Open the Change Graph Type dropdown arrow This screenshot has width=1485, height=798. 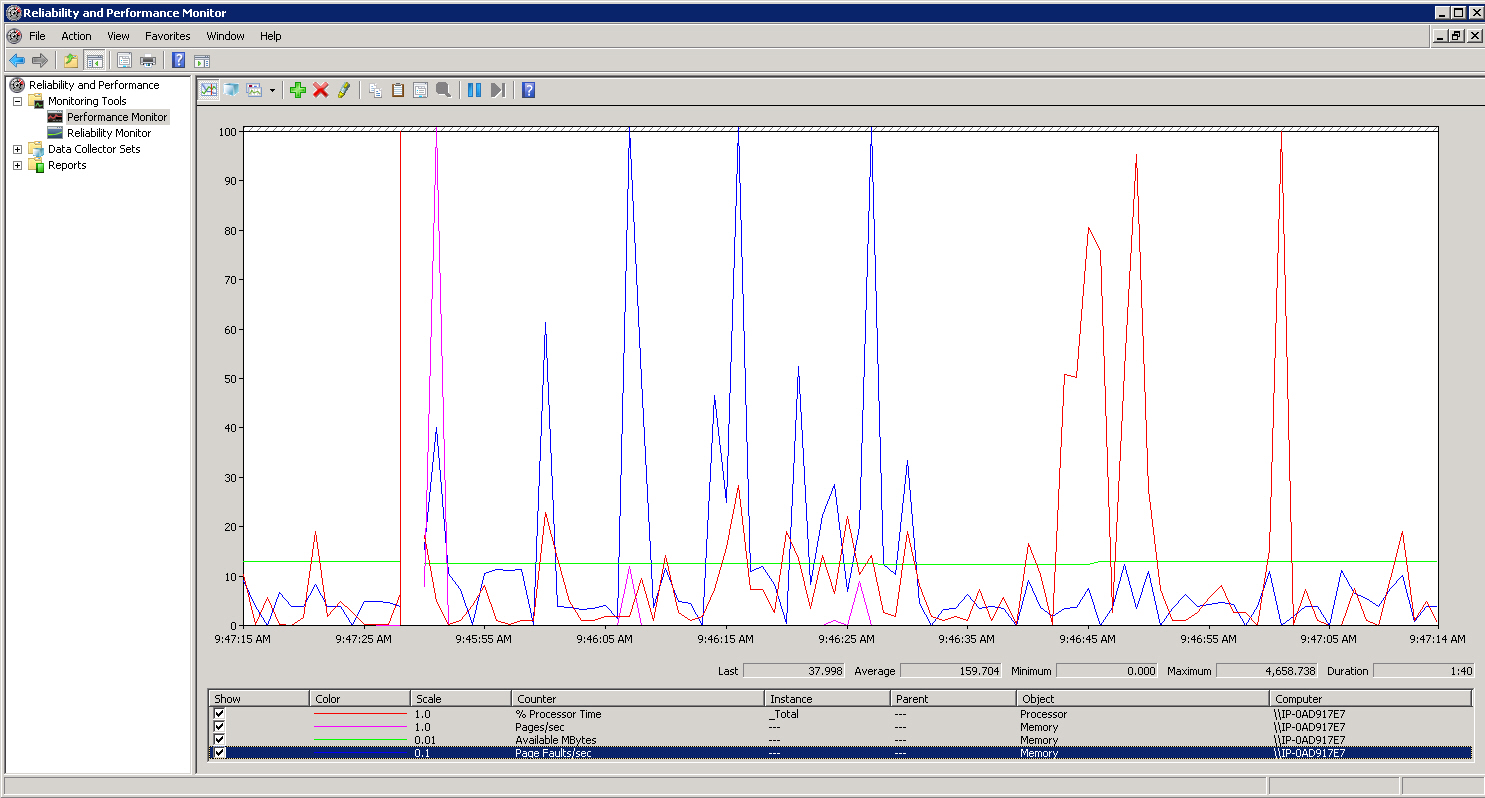tap(272, 90)
